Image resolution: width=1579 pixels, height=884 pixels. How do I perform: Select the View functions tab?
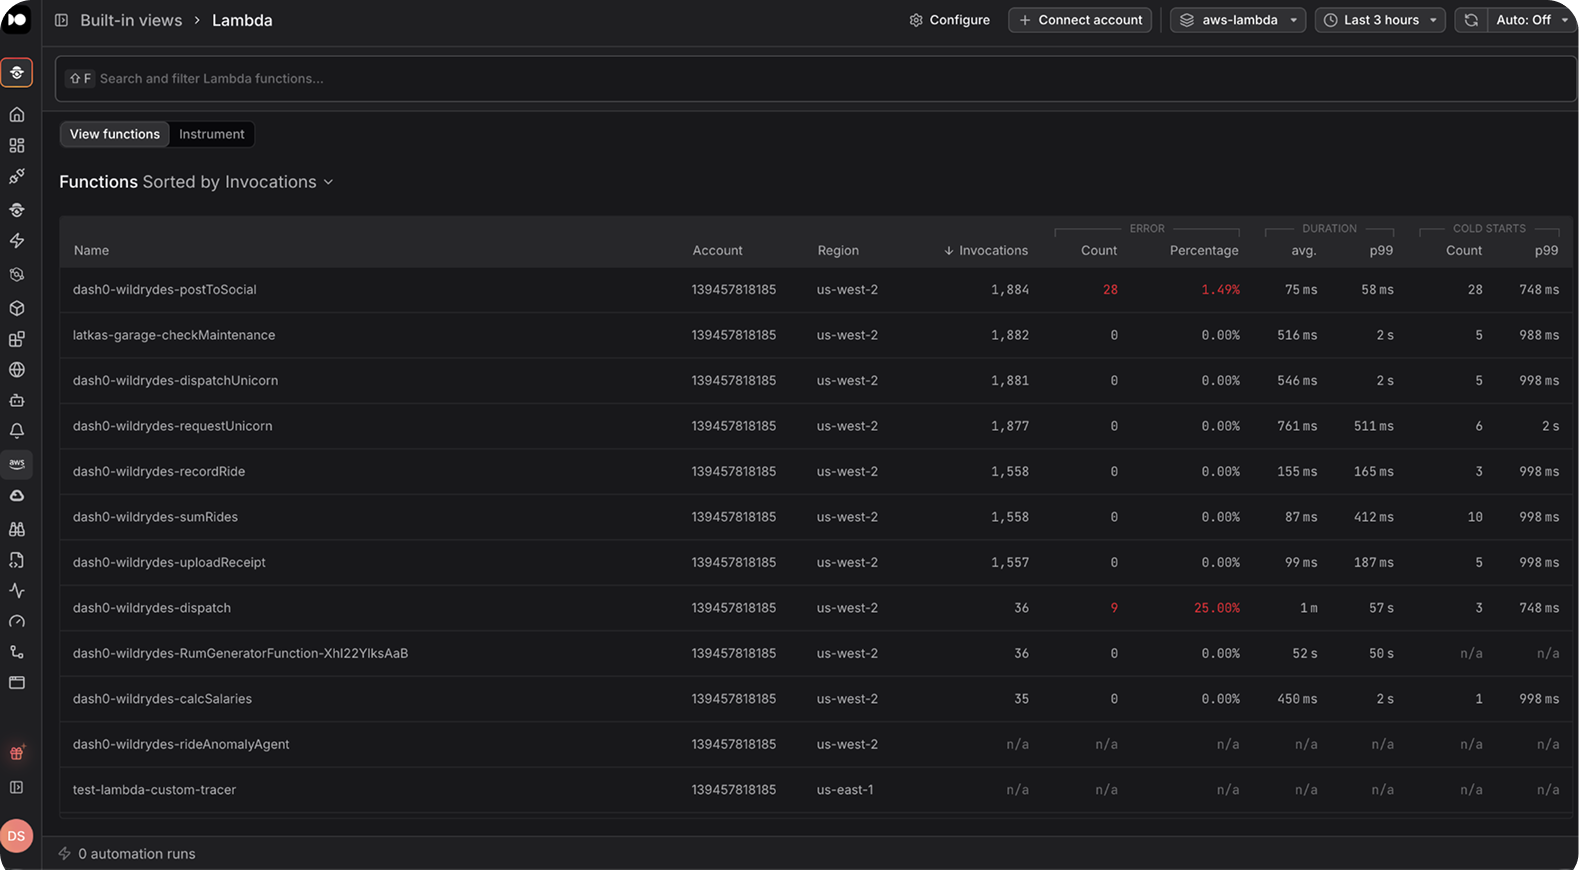115,134
